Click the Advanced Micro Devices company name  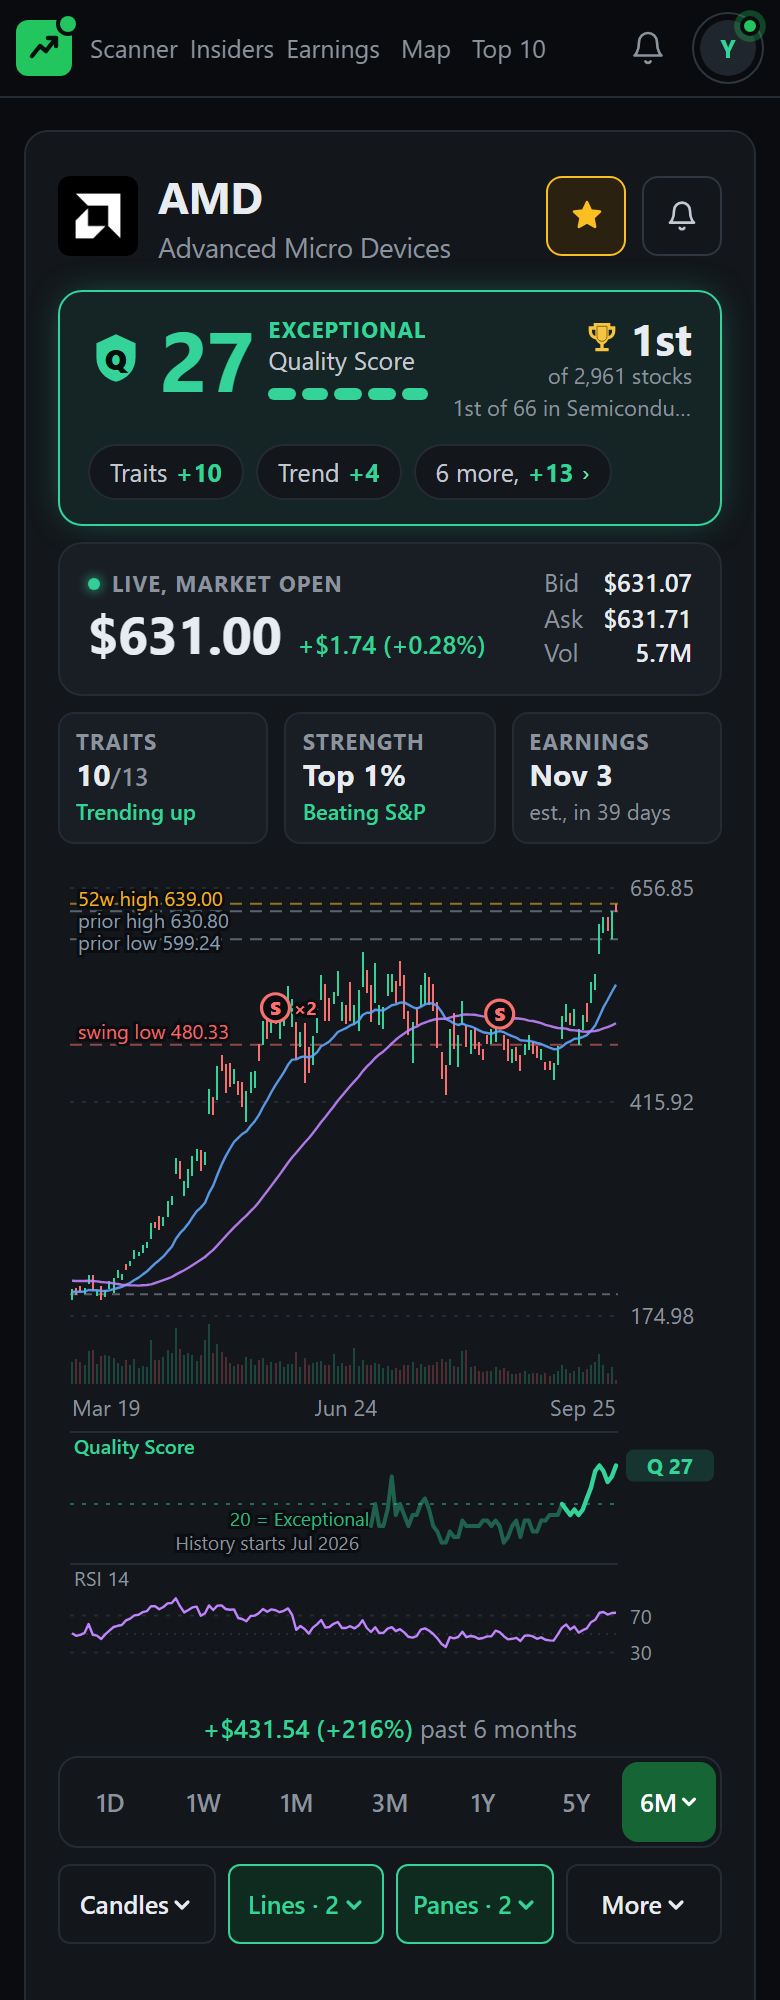pyautogui.click(x=305, y=249)
